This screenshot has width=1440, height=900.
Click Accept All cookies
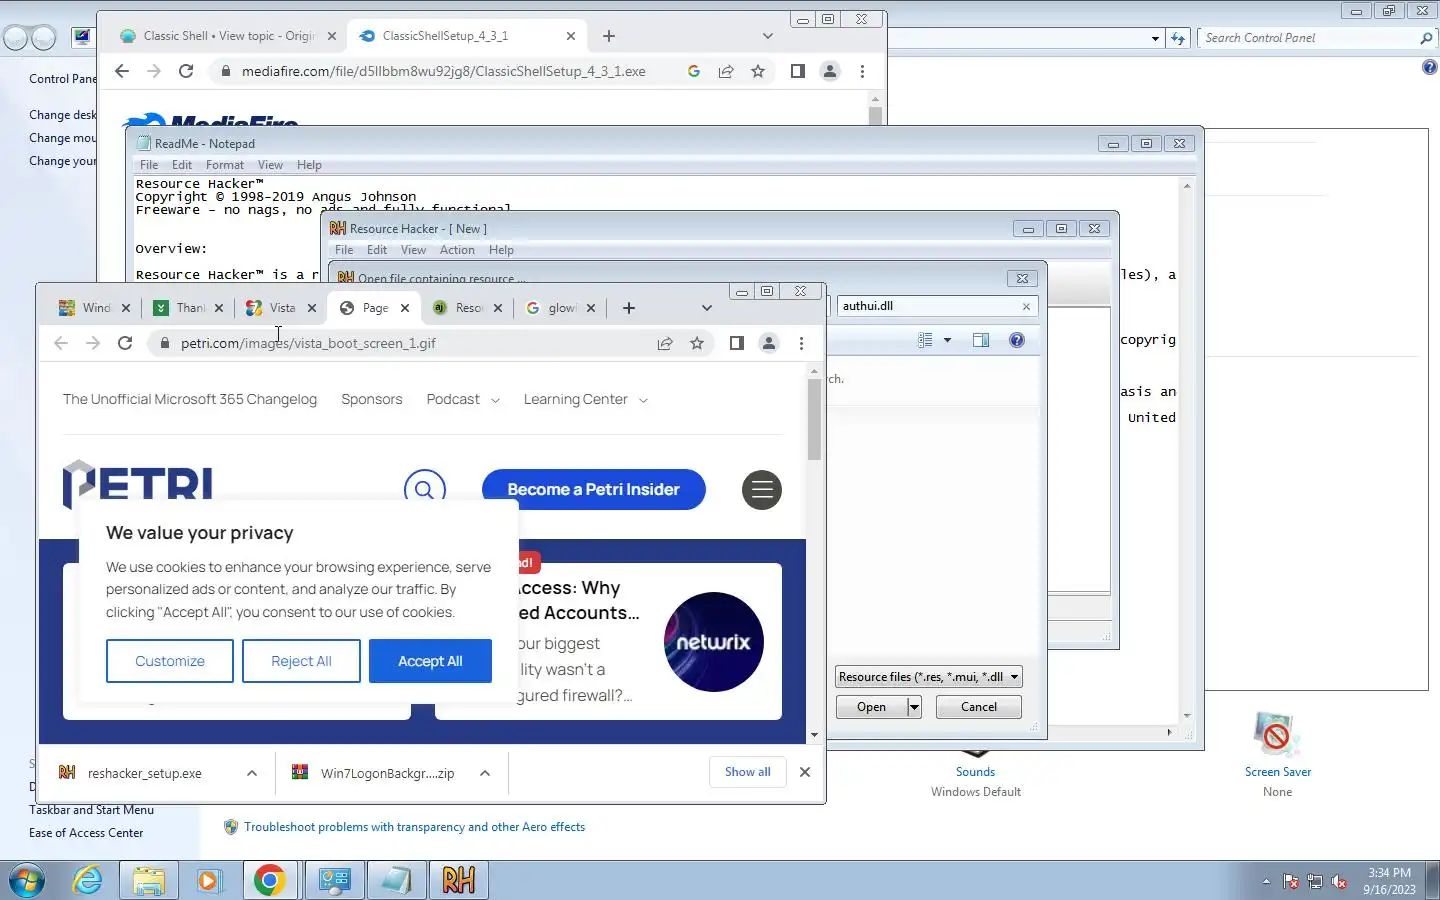pyautogui.click(x=430, y=661)
